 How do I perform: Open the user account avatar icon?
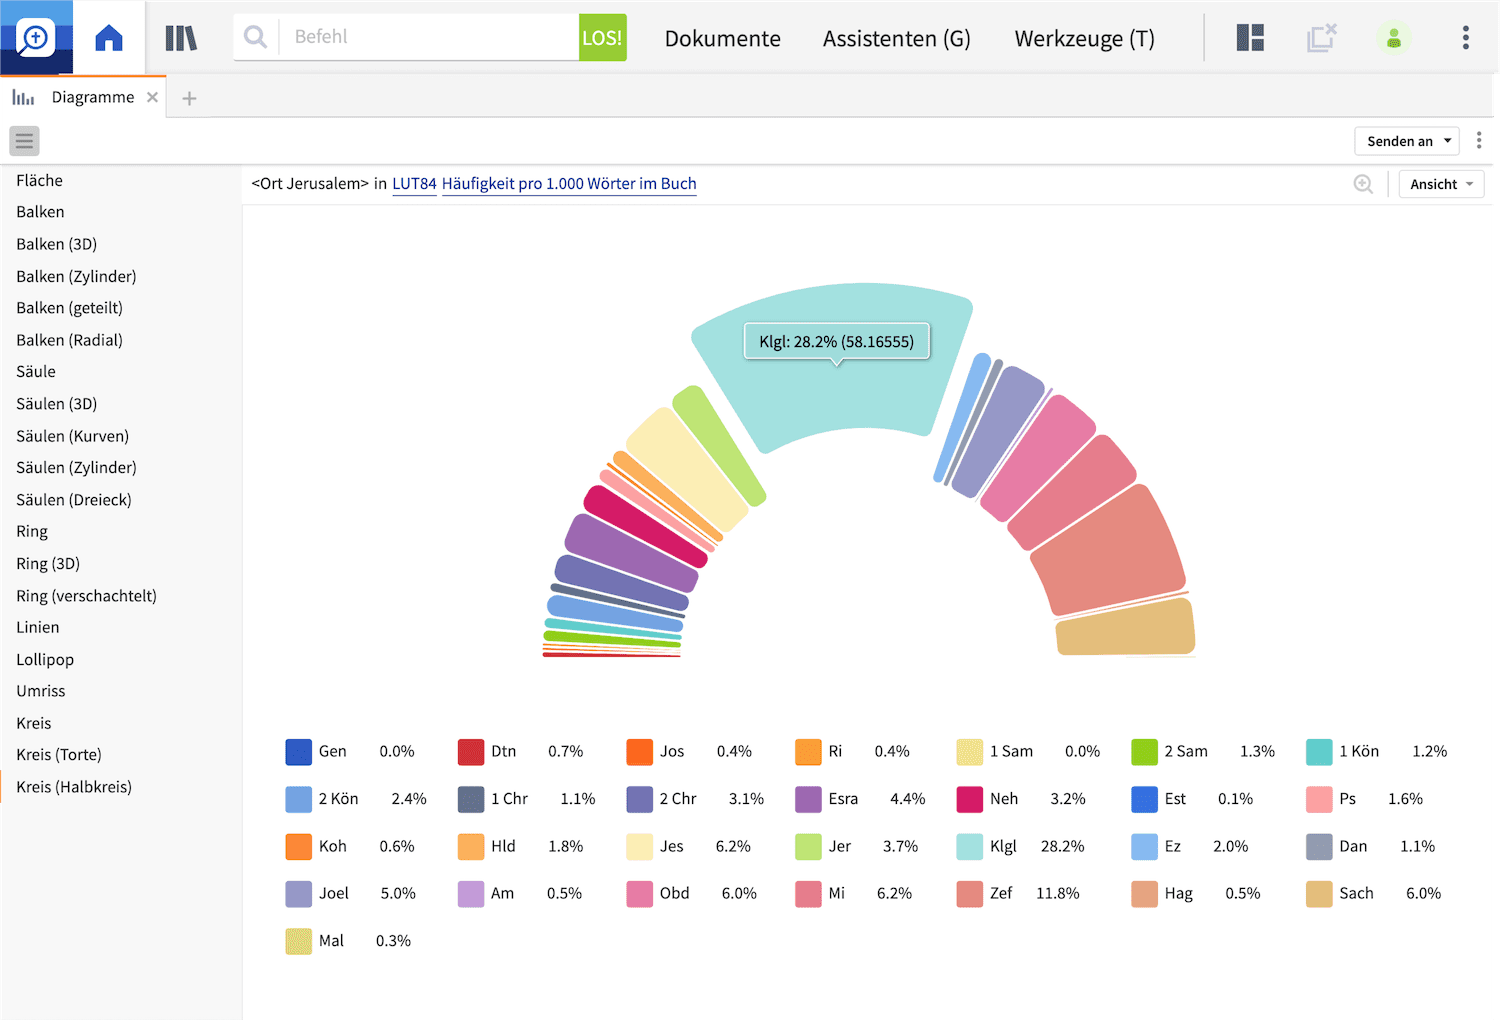[x=1394, y=38]
